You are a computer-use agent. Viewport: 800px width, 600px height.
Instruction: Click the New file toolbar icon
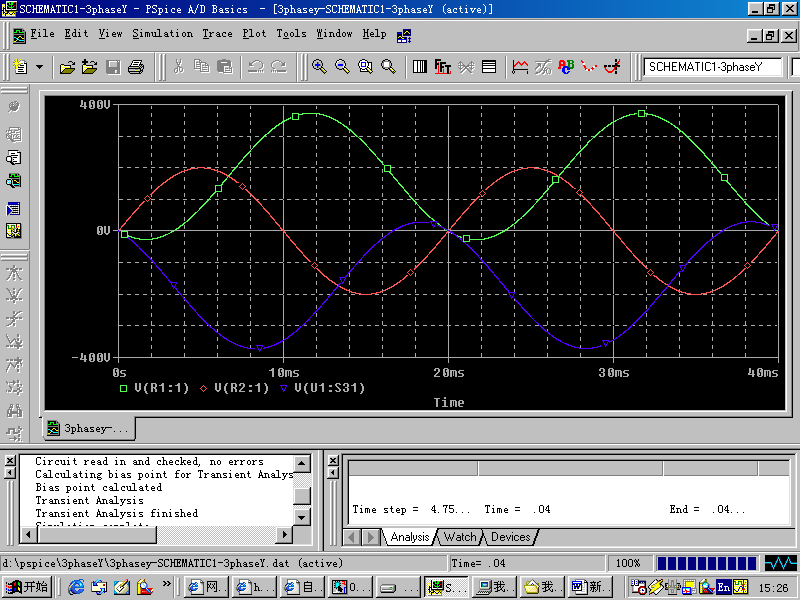click(20, 66)
